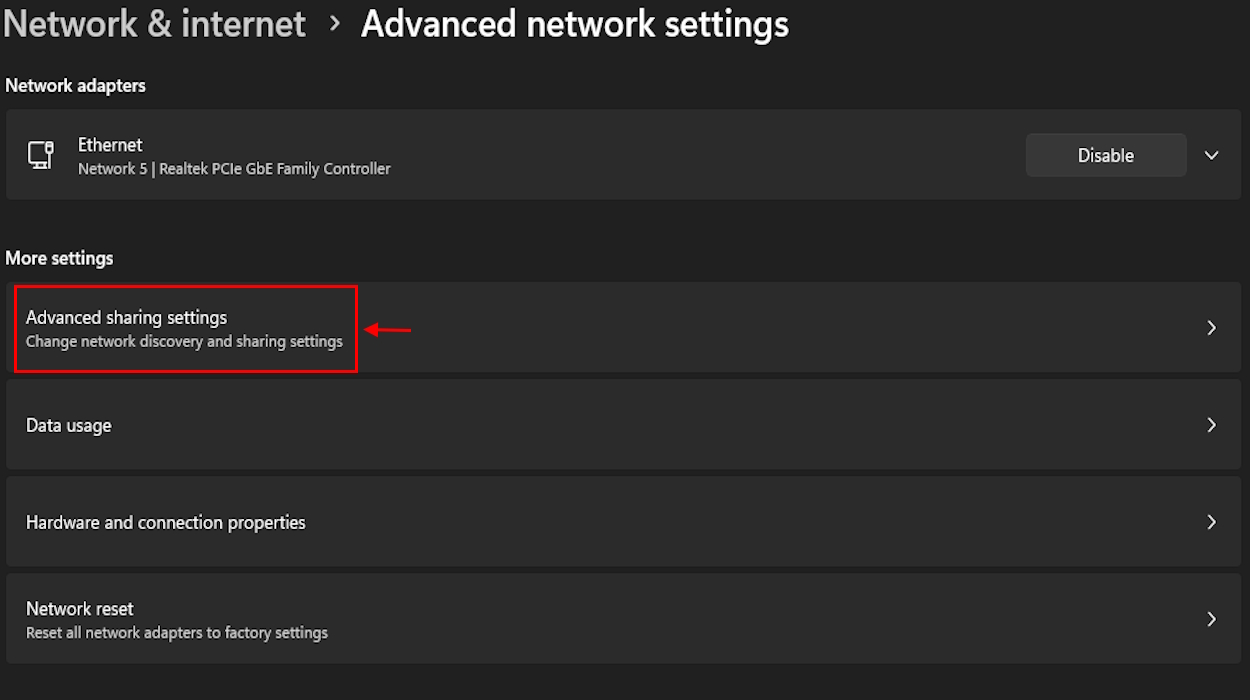The image size is (1250, 700).
Task: Expand Hardware and connection properties chevron
Action: [x=1211, y=521]
